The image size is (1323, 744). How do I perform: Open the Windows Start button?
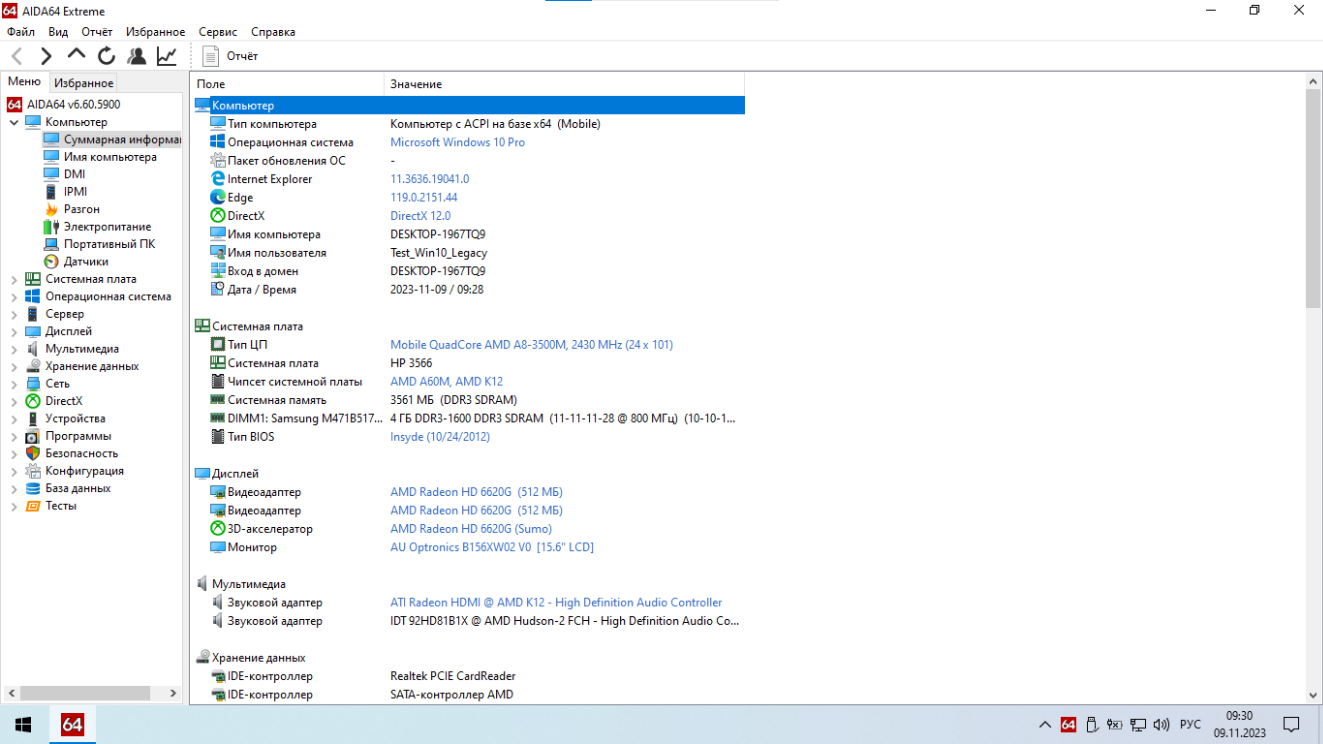(23, 724)
